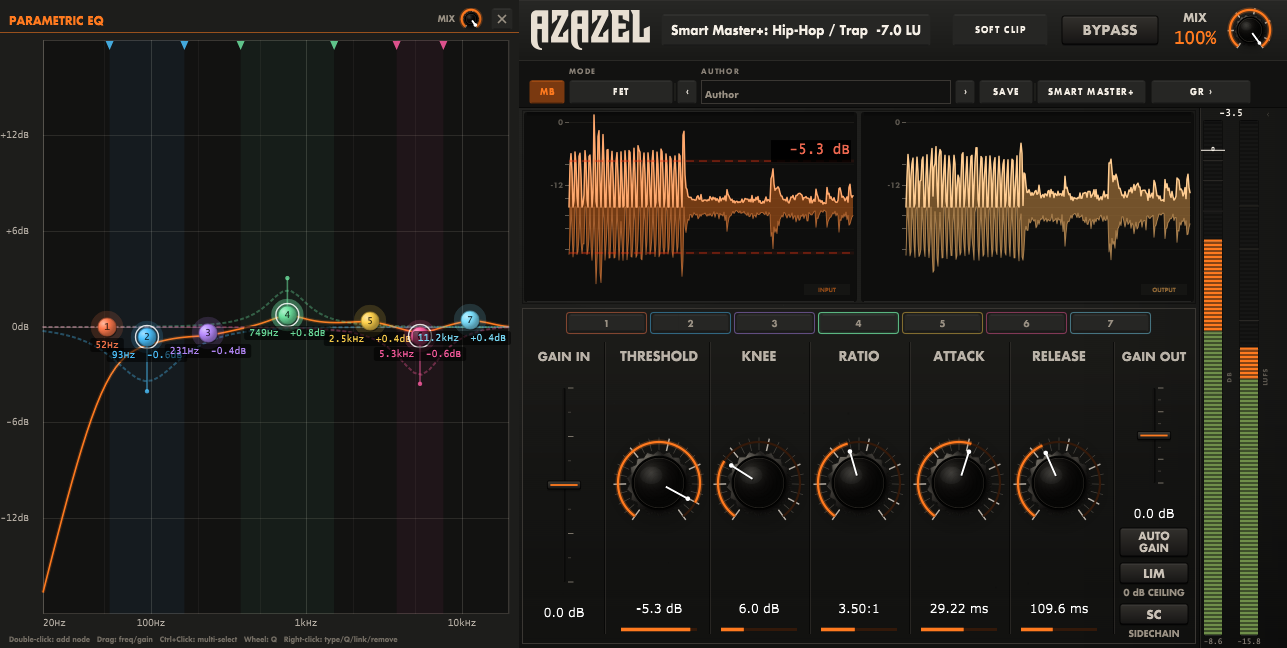Click the AZAZEL logo
Image resolution: width=1287 pixels, height=648 pixels.
(x=590, y=29)
